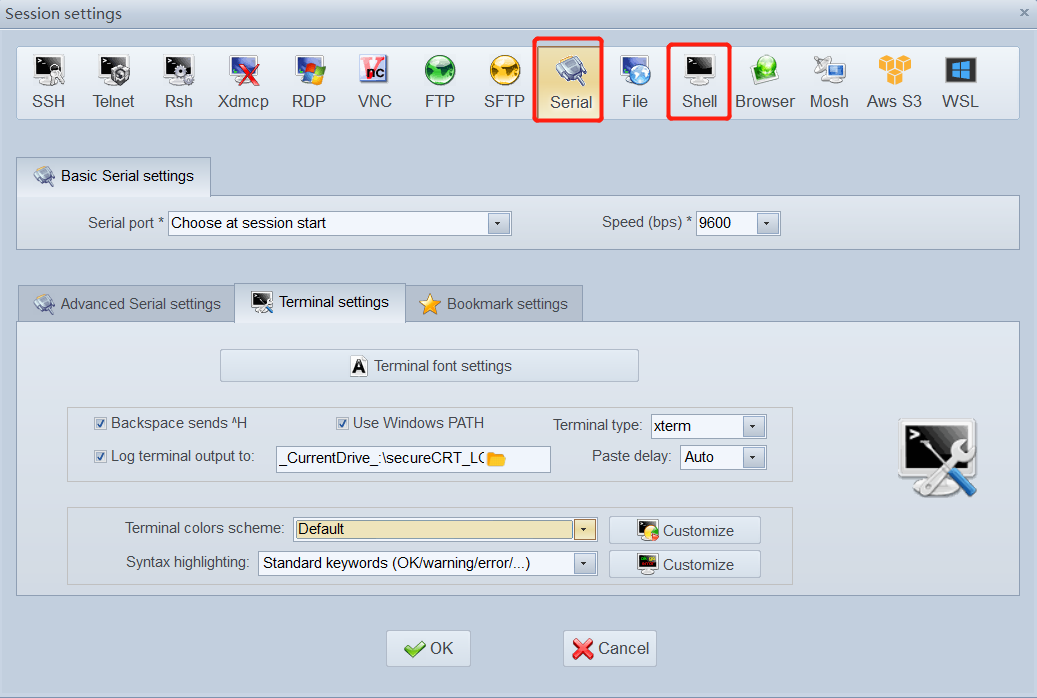Disable Log terminal output checkbox
This screenshot has height=698, width=1037.
tap(101, 457)
